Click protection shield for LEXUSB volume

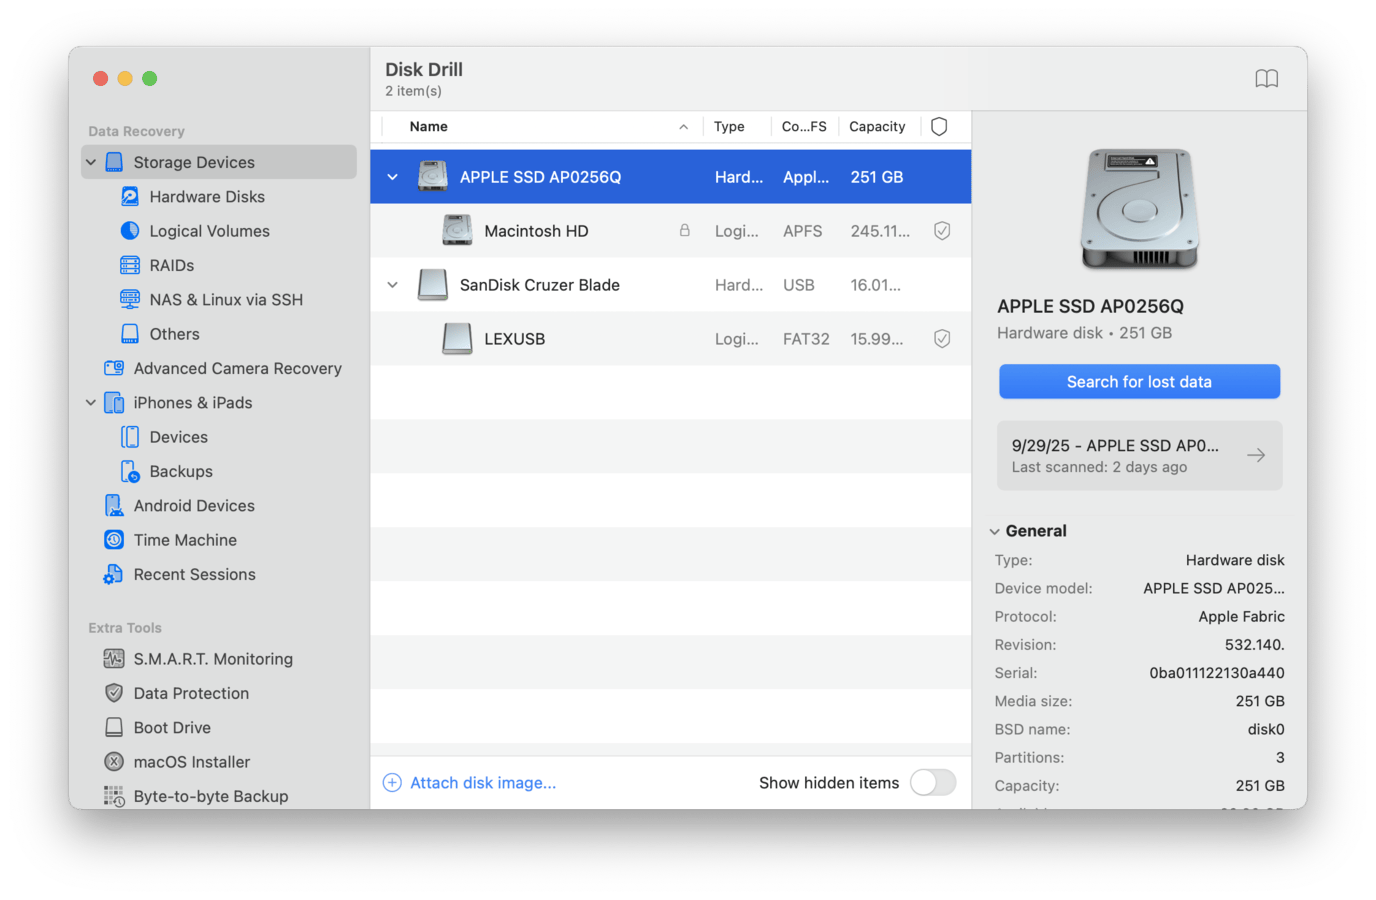(x=941, y=339)
